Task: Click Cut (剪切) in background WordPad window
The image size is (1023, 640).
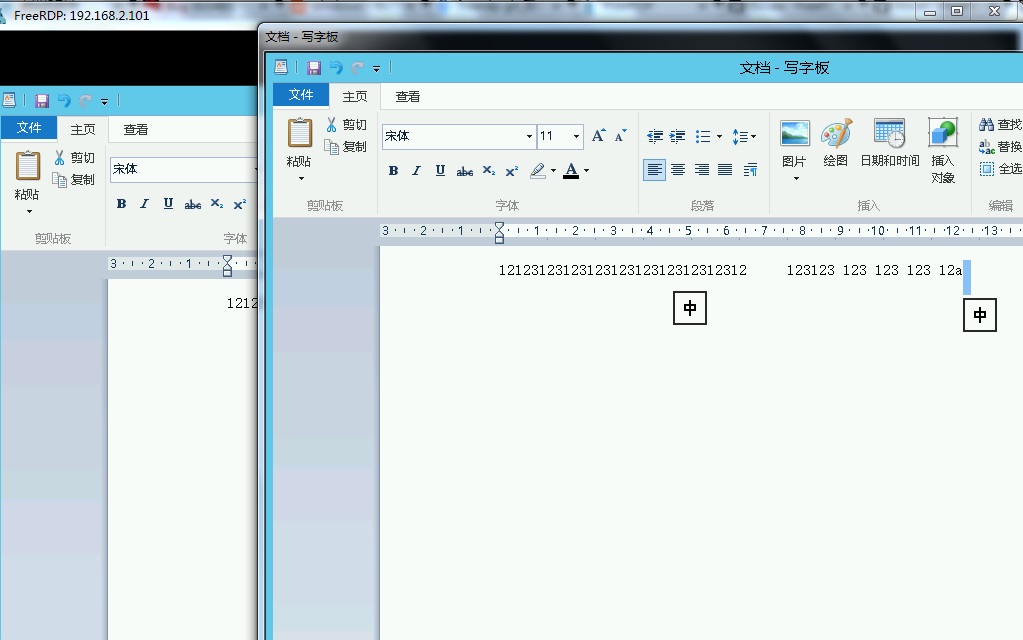Action: (x=74, y=158)
